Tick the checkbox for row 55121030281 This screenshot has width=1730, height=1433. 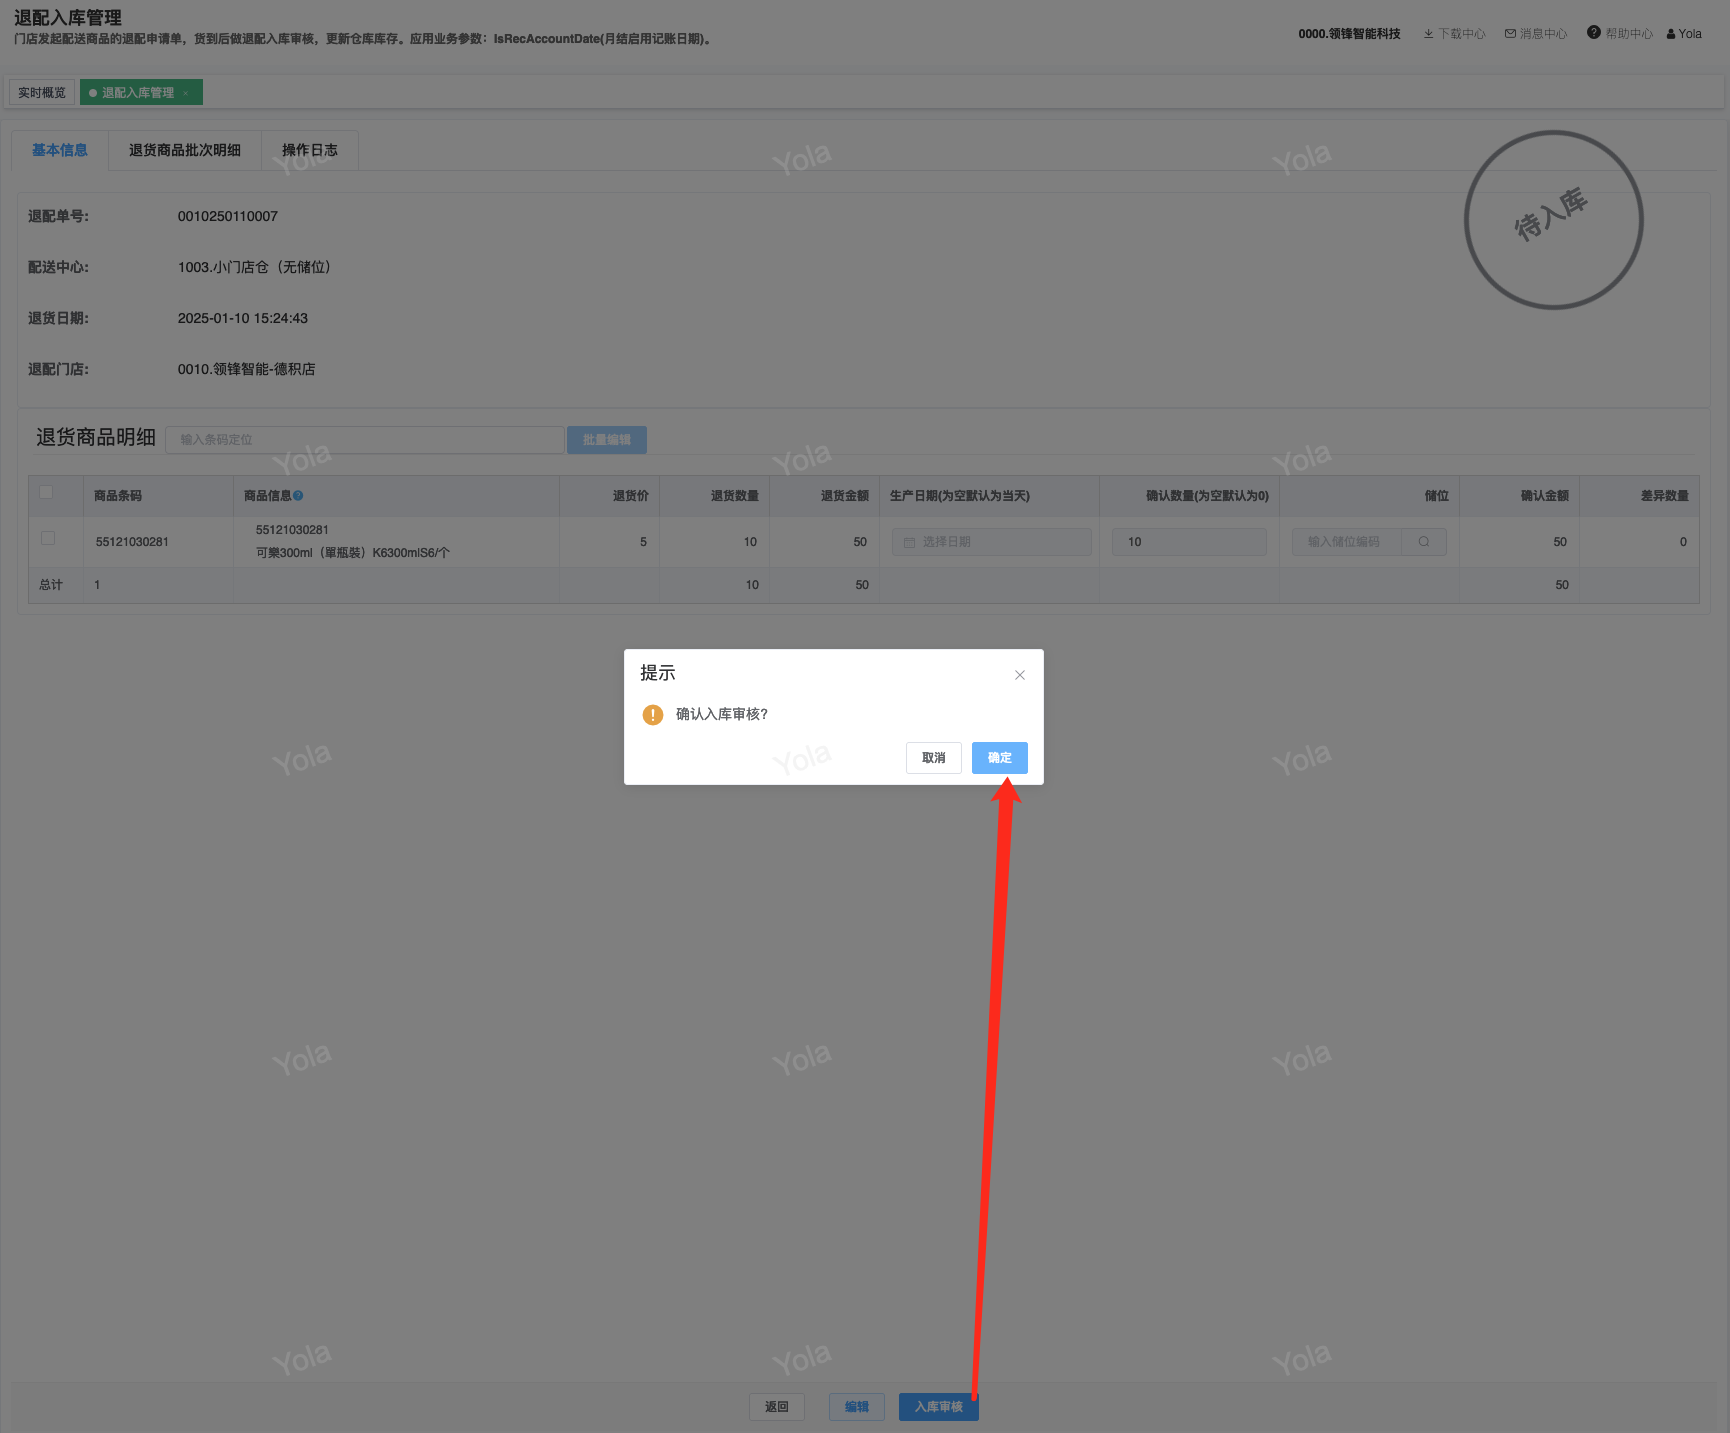pos(48,538)
